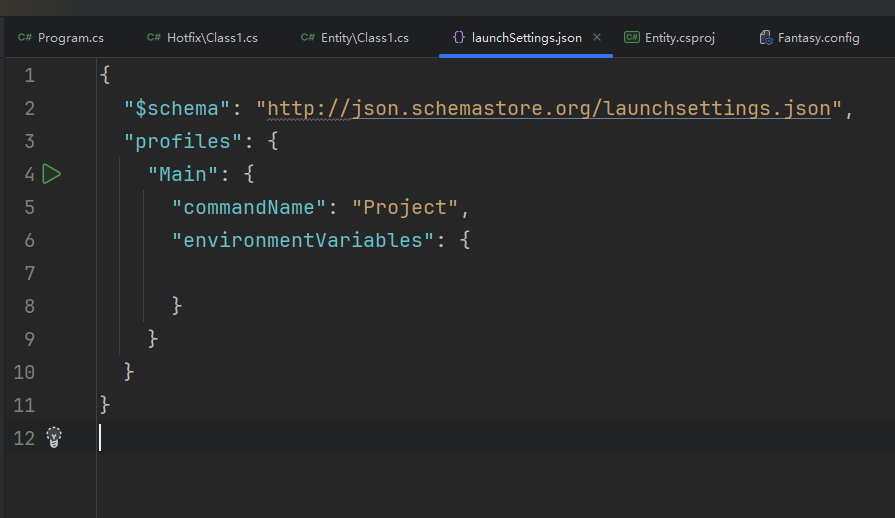Click the file icon on Fantasy.config tab

(766, 38)
